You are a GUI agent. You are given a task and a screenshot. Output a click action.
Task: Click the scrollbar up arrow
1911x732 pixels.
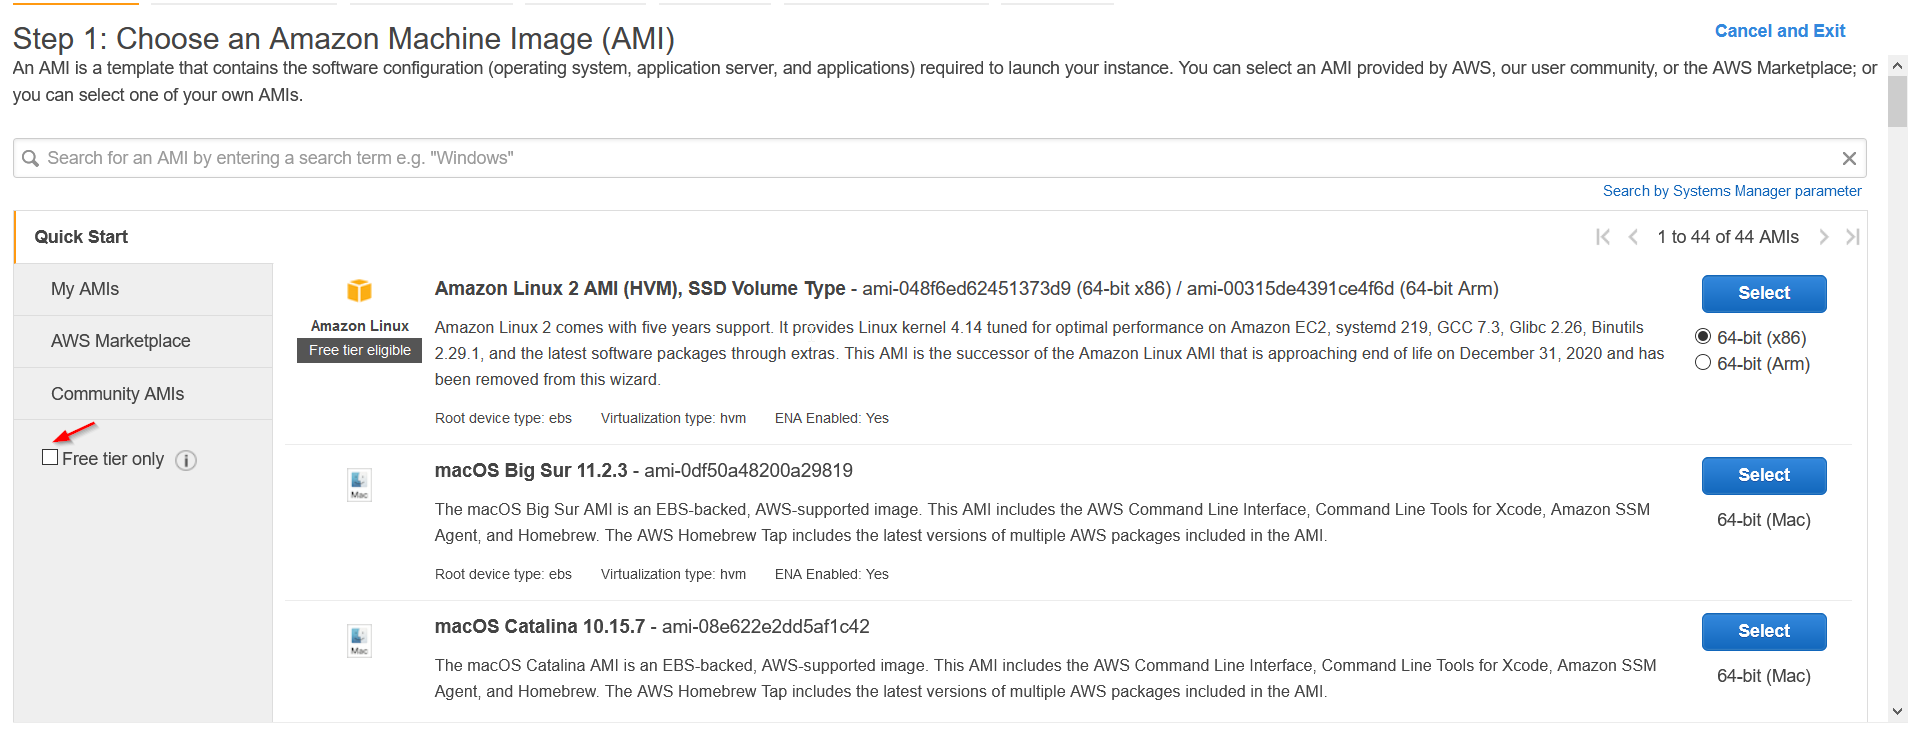point(1897,66)
